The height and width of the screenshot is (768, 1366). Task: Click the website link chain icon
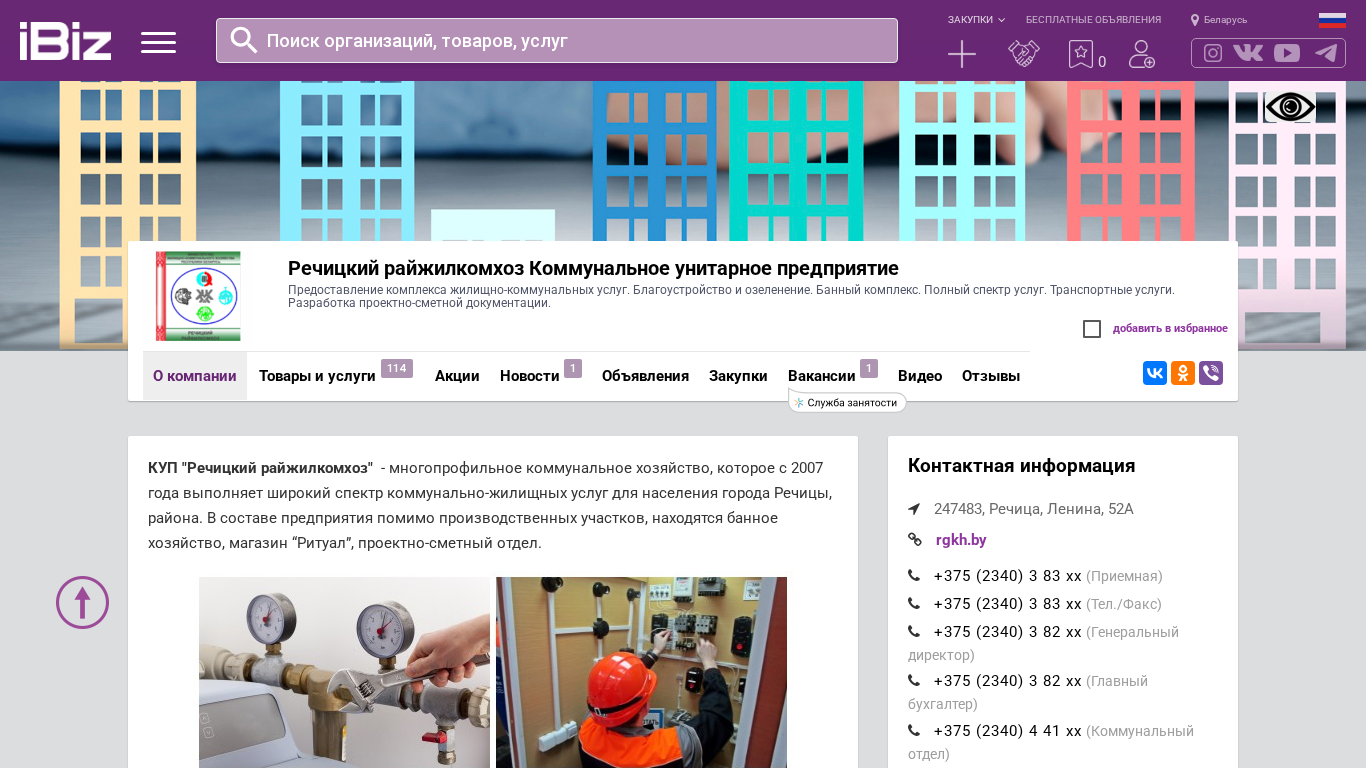pyautogui.click(x=914, y=540)
